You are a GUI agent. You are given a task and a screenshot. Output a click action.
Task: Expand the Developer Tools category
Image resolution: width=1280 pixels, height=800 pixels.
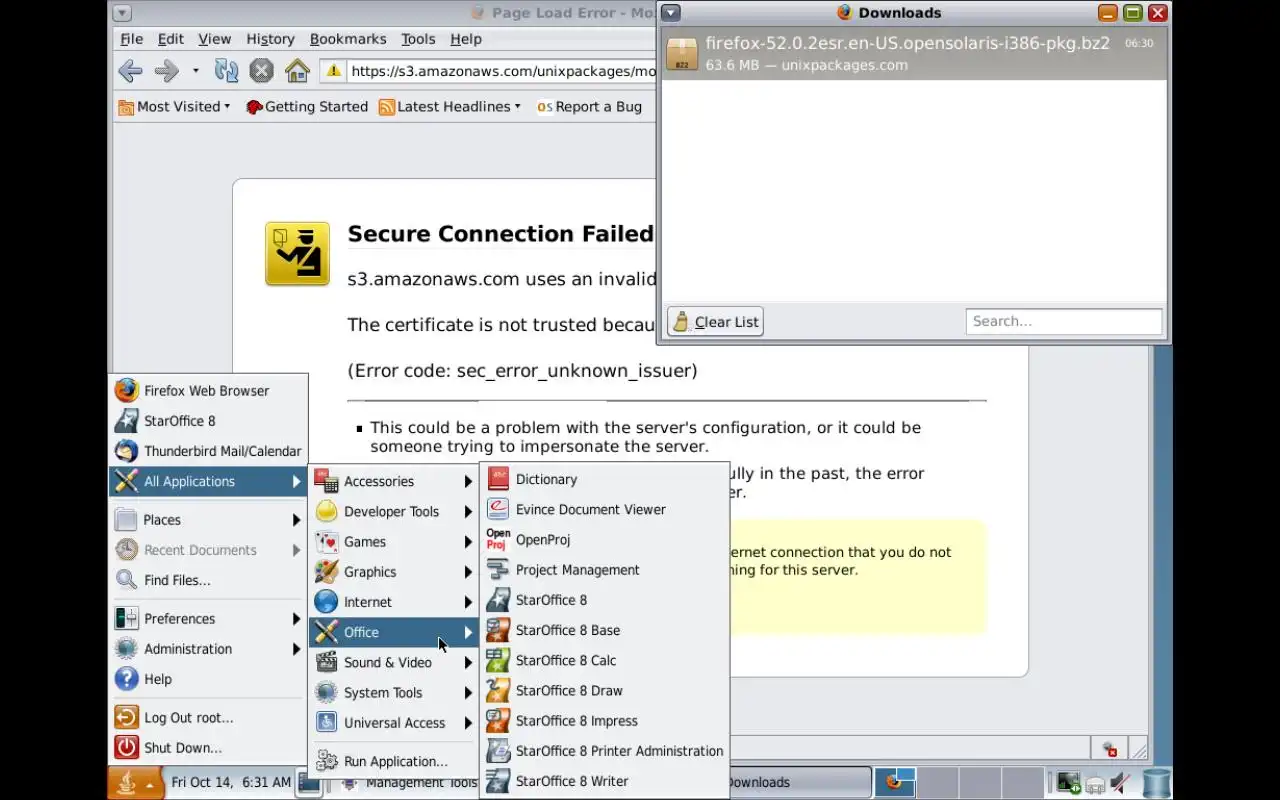394,512
